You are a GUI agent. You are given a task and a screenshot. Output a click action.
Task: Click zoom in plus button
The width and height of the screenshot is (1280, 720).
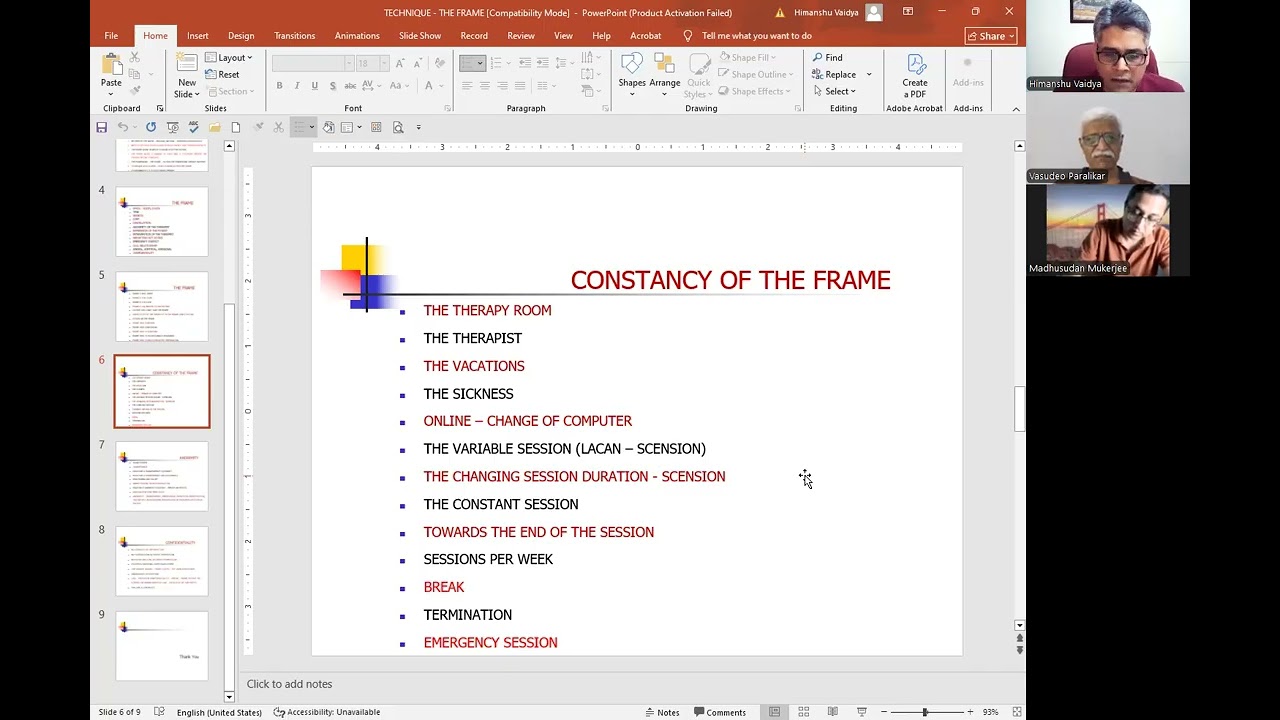(969, 712)
